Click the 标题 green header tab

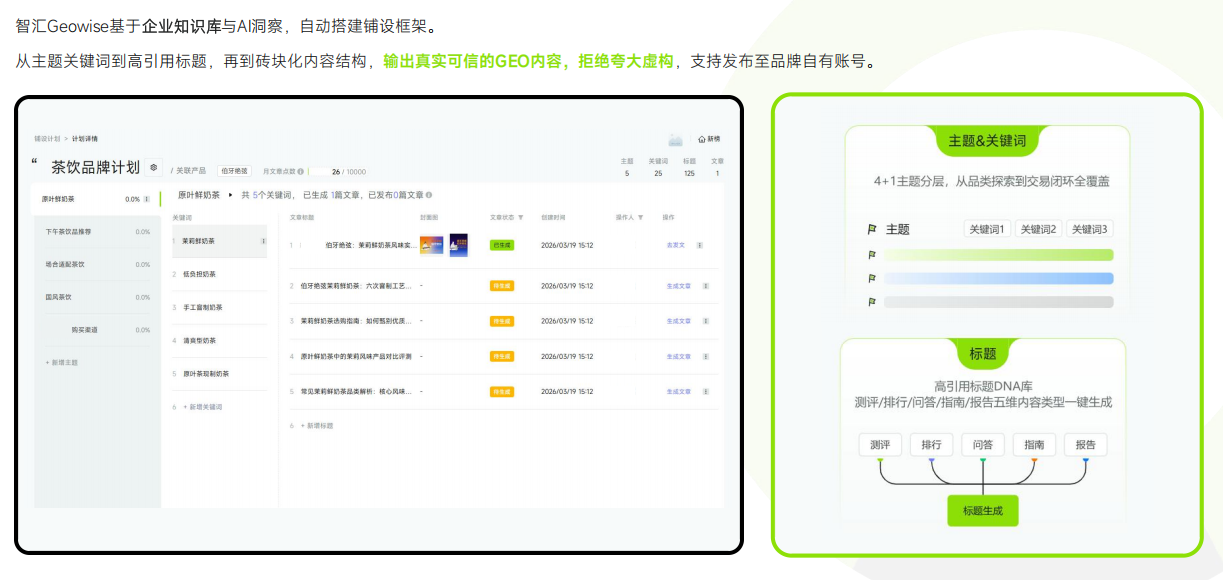(x=983, y=354)
